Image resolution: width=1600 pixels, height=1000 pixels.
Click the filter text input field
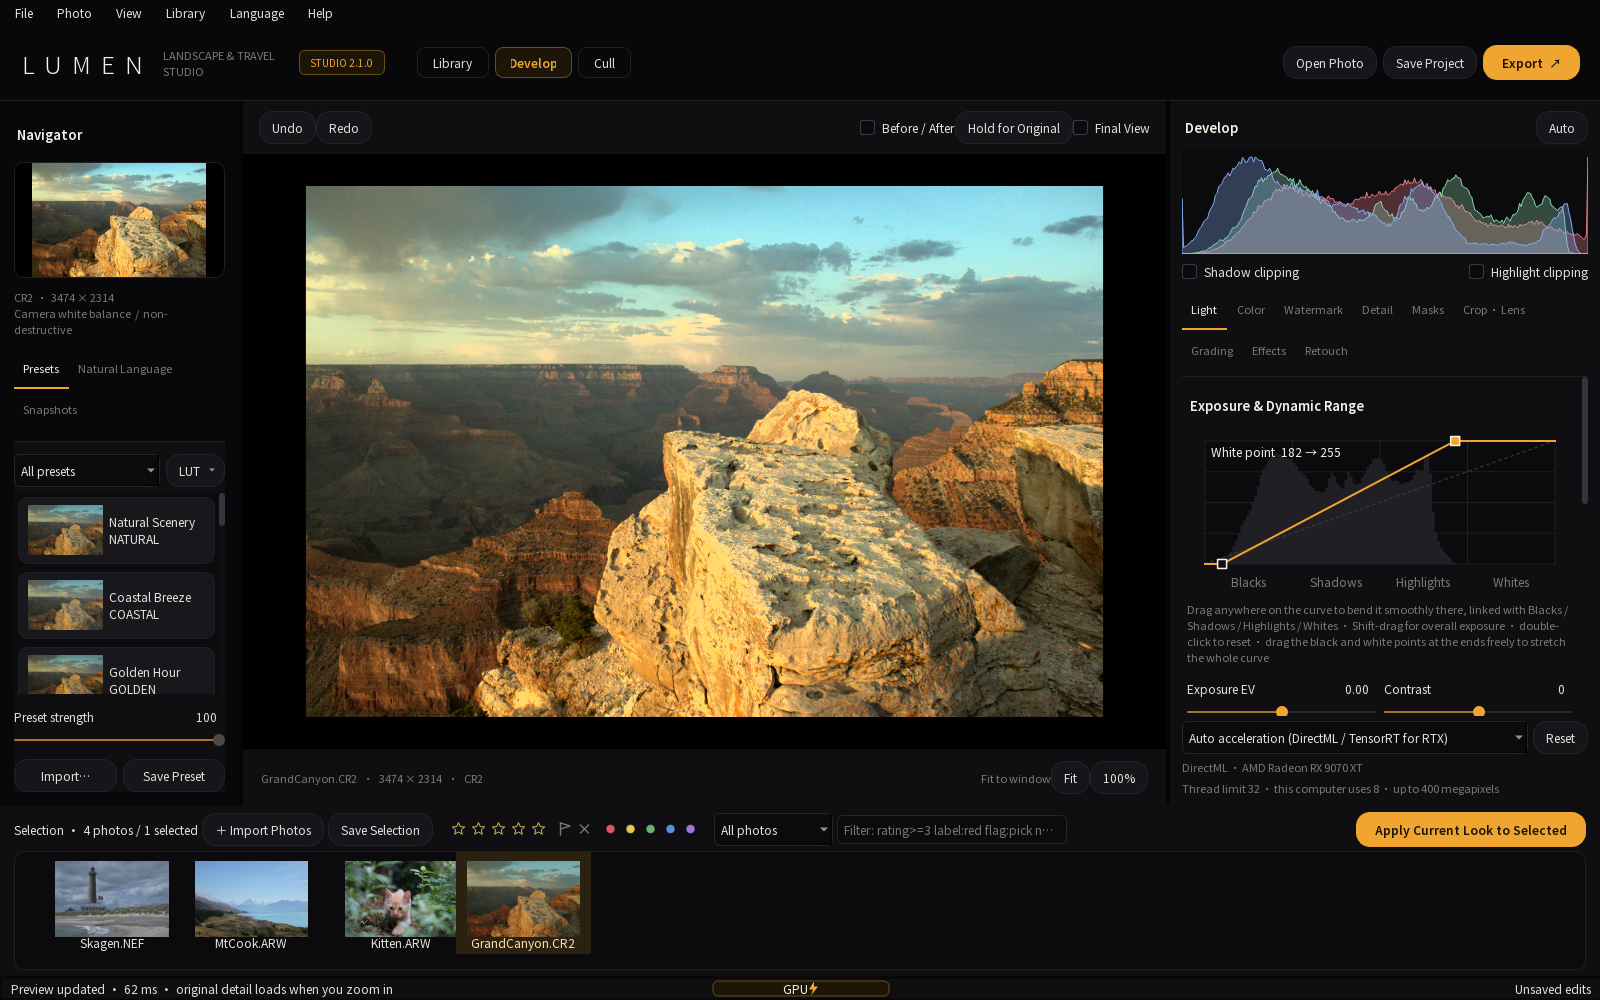951,830
